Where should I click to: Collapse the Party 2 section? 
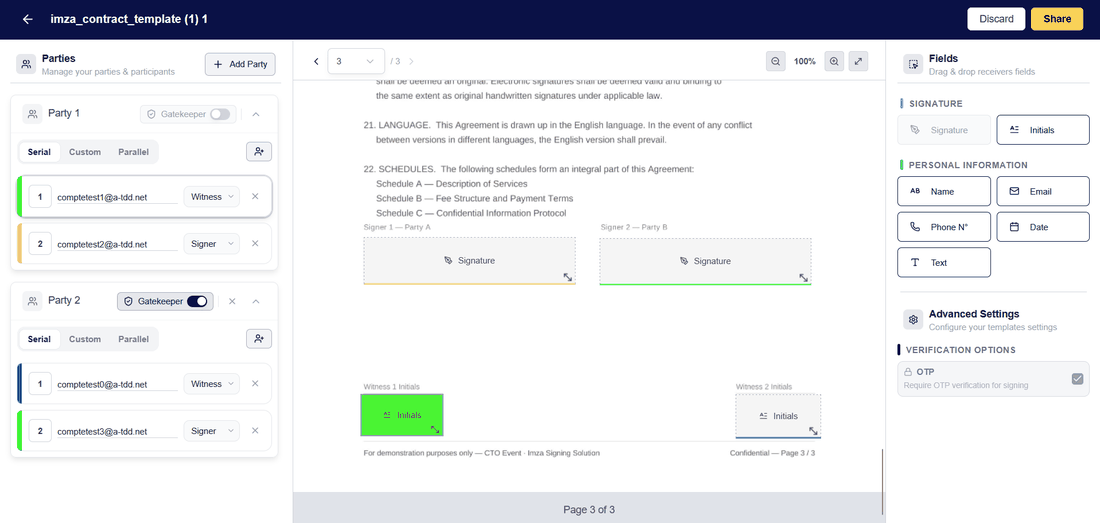[x=256, y=301]
